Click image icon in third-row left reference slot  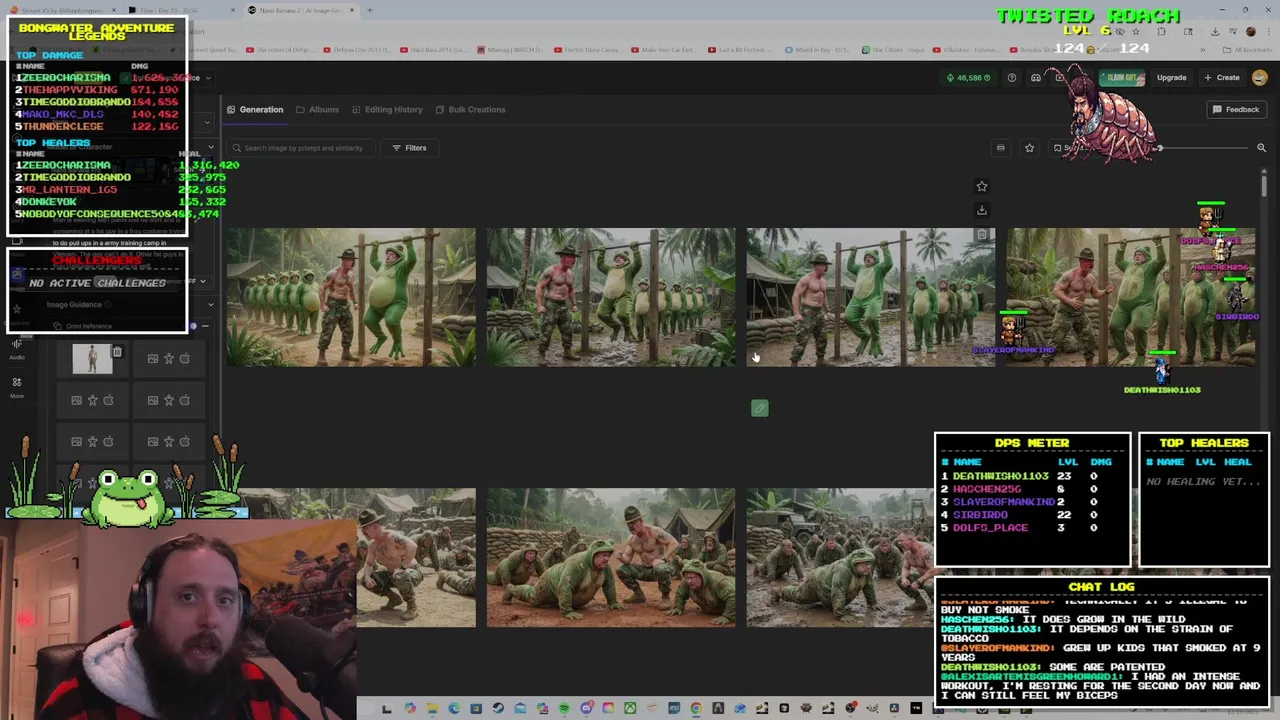click(x=76, y=441)
